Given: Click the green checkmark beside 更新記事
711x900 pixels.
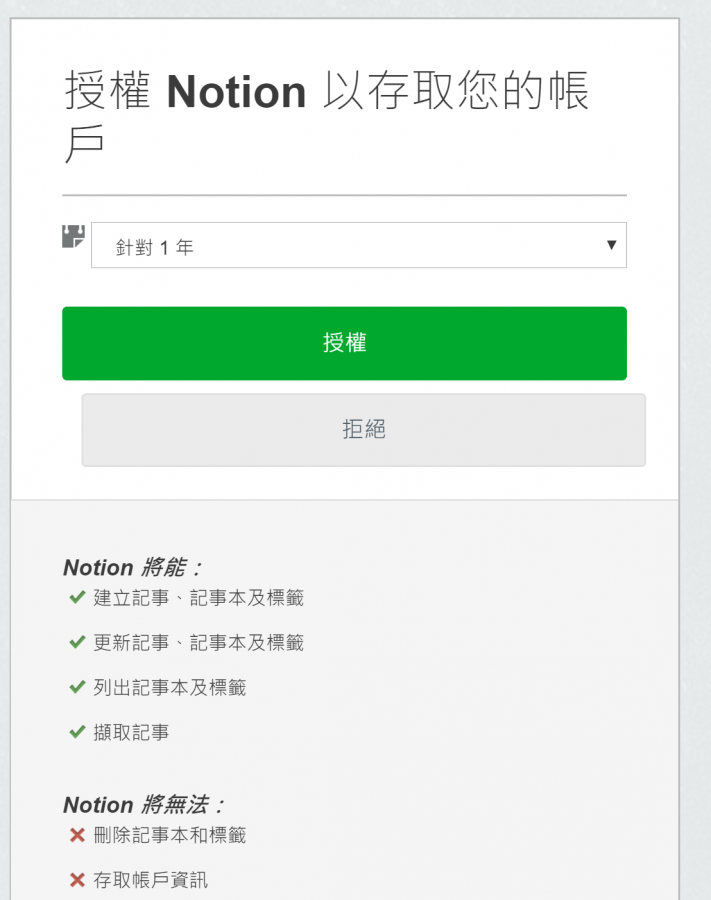Looking at the screenshot, I should (77, 642).
